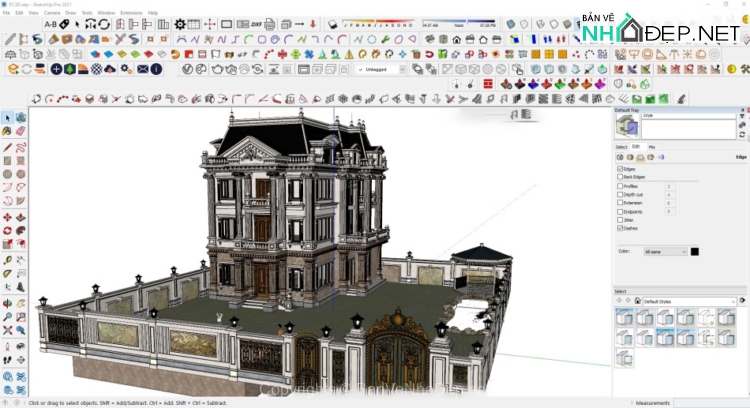Click the DXF export icon

[255, 24]
